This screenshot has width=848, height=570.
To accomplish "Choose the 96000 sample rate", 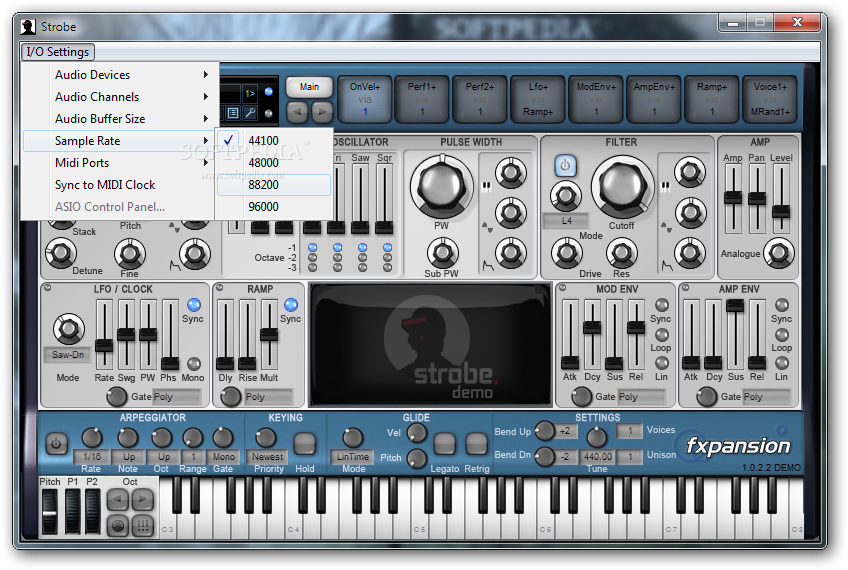I will click(x=274, y=207).
